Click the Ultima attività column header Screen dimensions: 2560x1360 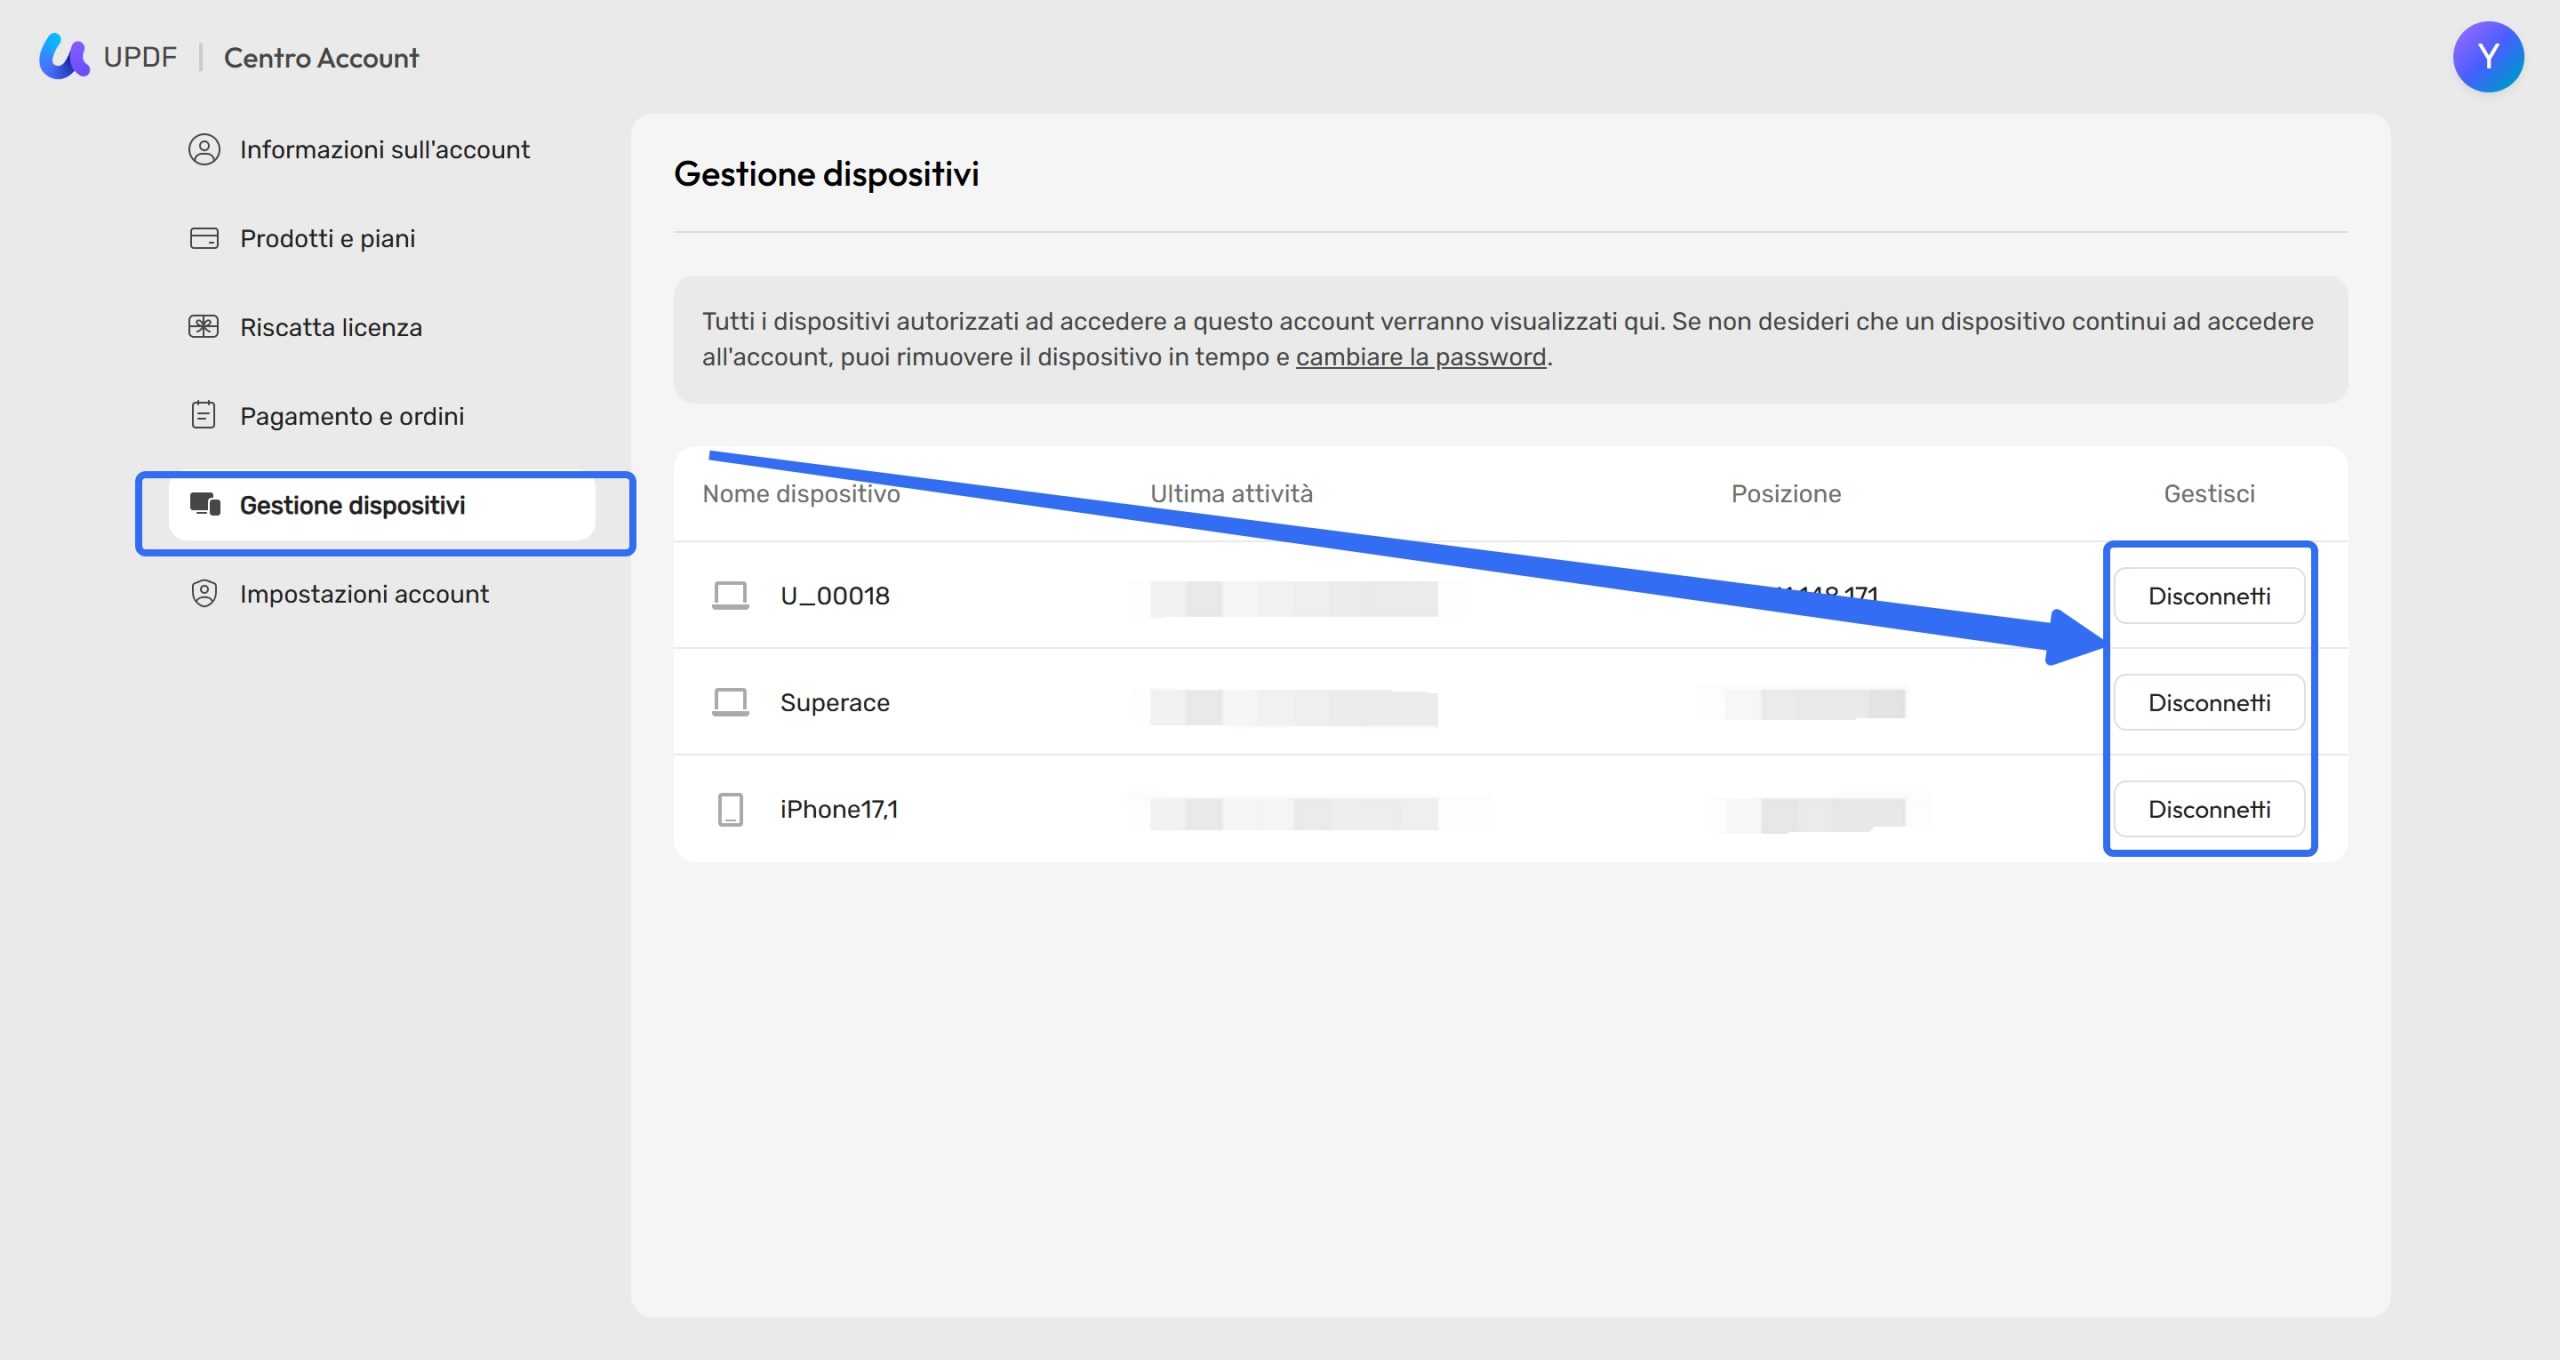(x=1231, y=494)
